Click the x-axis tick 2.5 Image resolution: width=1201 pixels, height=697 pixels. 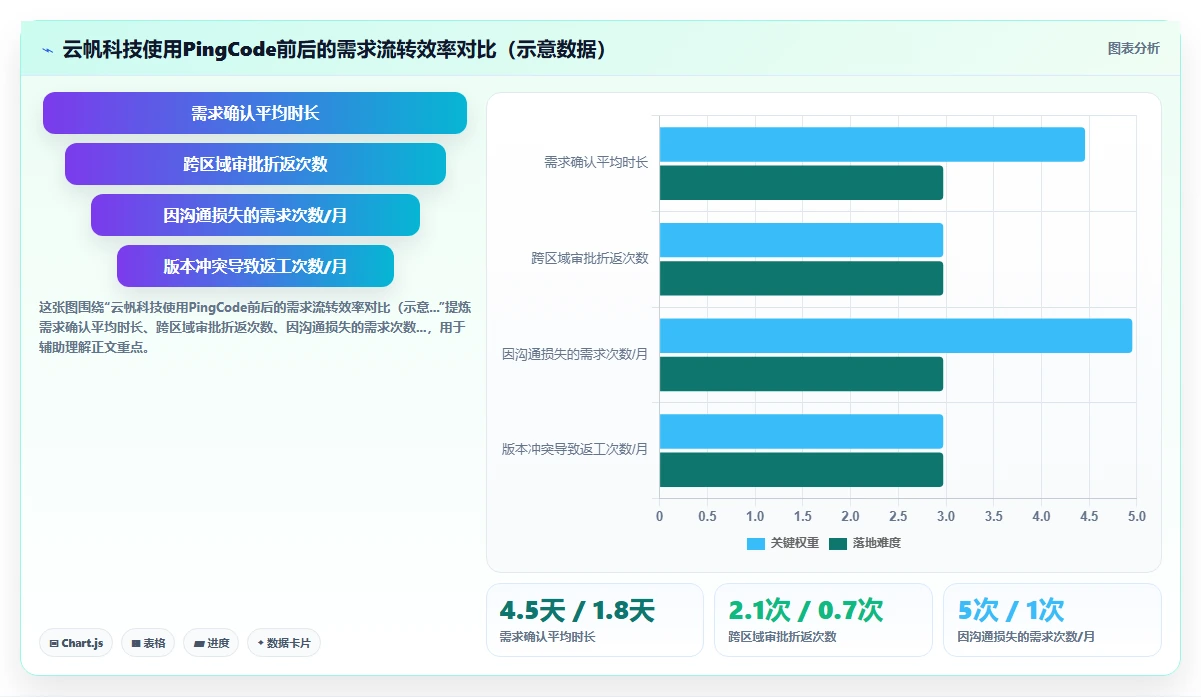(898, 517)
